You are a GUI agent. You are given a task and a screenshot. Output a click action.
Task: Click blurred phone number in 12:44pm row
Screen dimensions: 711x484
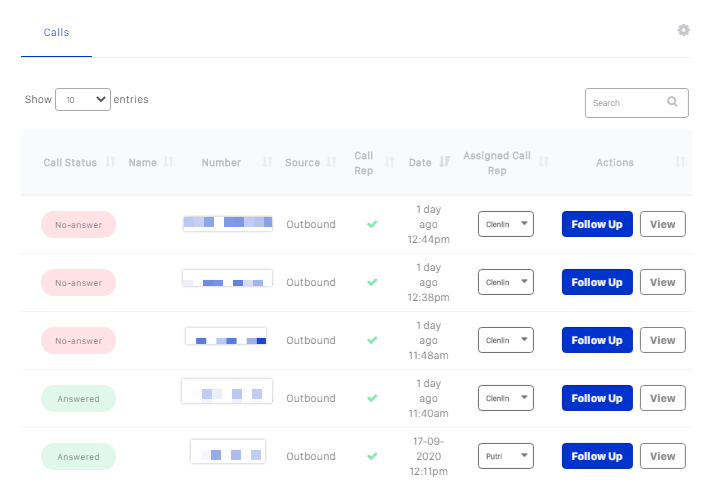point(228,223)
